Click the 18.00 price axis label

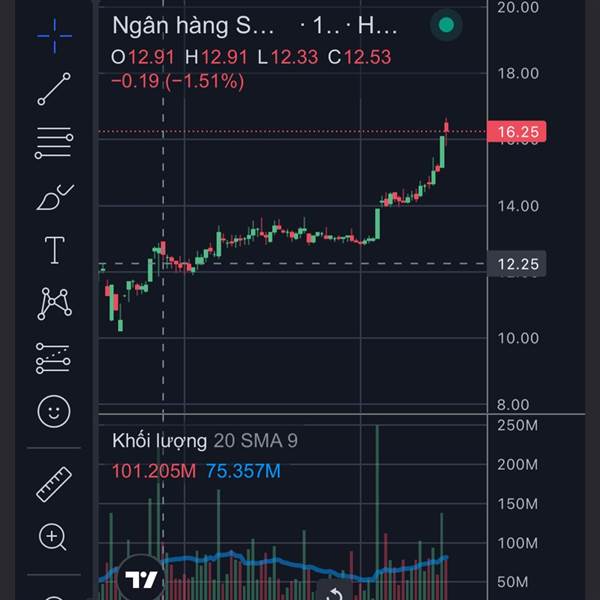(518, 73)
